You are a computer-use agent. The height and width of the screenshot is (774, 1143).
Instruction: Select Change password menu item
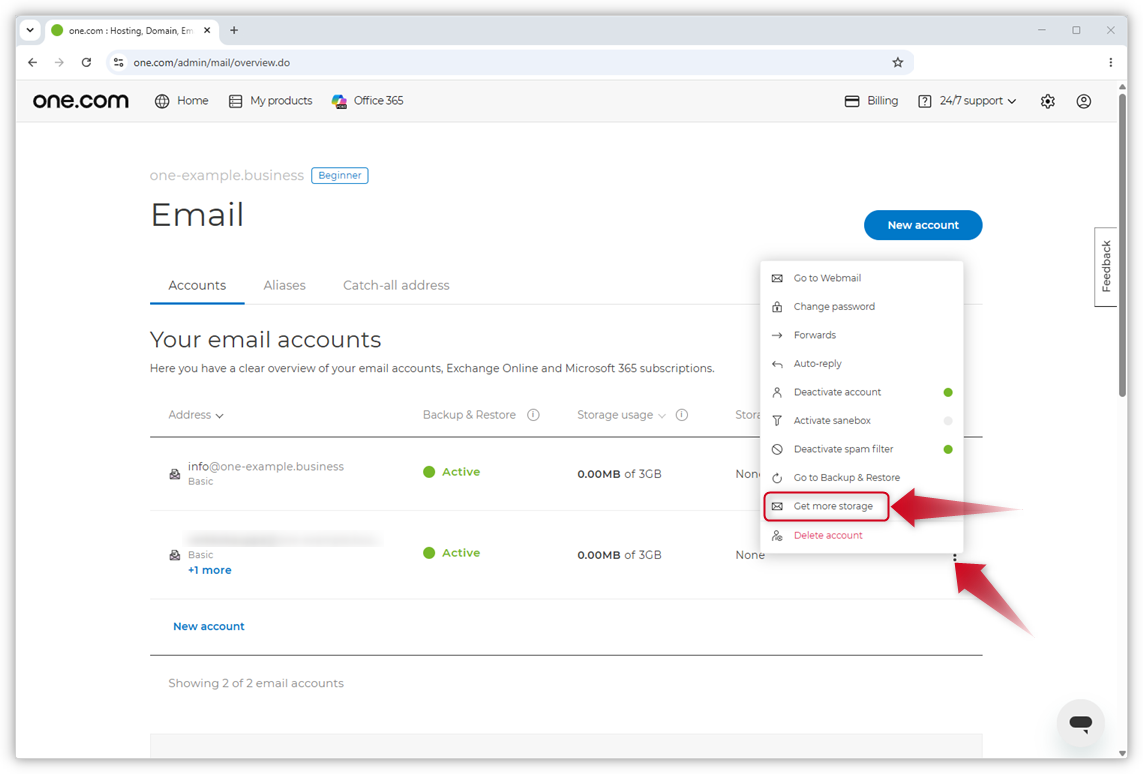click(862, 307)
